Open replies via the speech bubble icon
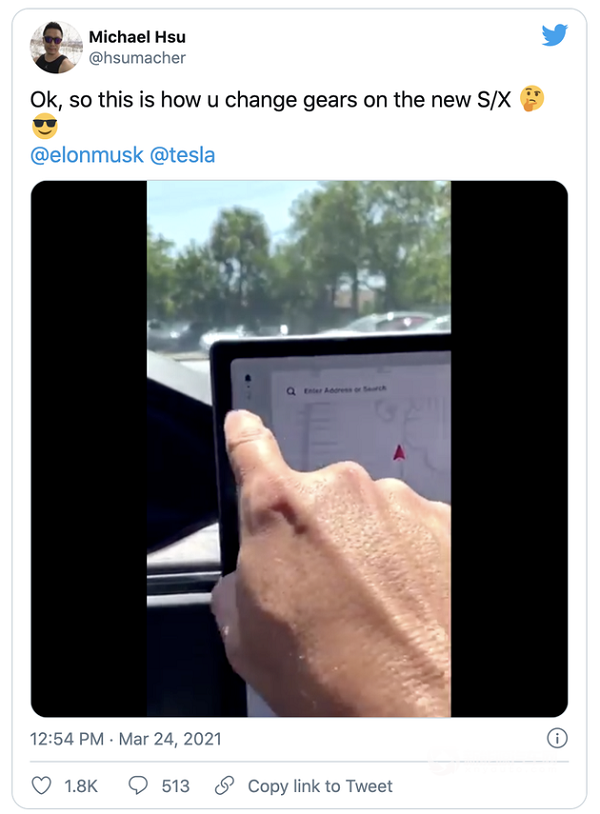 point(138,785)
